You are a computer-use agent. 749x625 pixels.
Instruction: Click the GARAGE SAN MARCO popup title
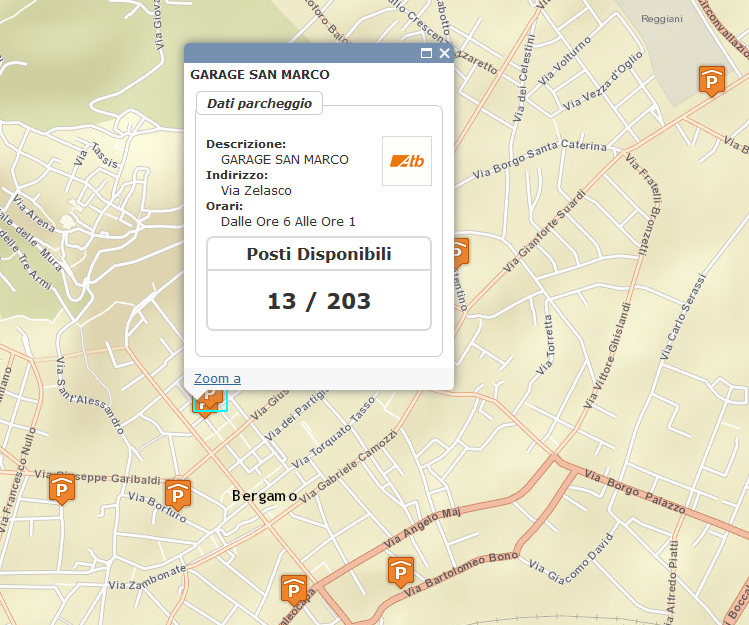(x=260, y=74)
